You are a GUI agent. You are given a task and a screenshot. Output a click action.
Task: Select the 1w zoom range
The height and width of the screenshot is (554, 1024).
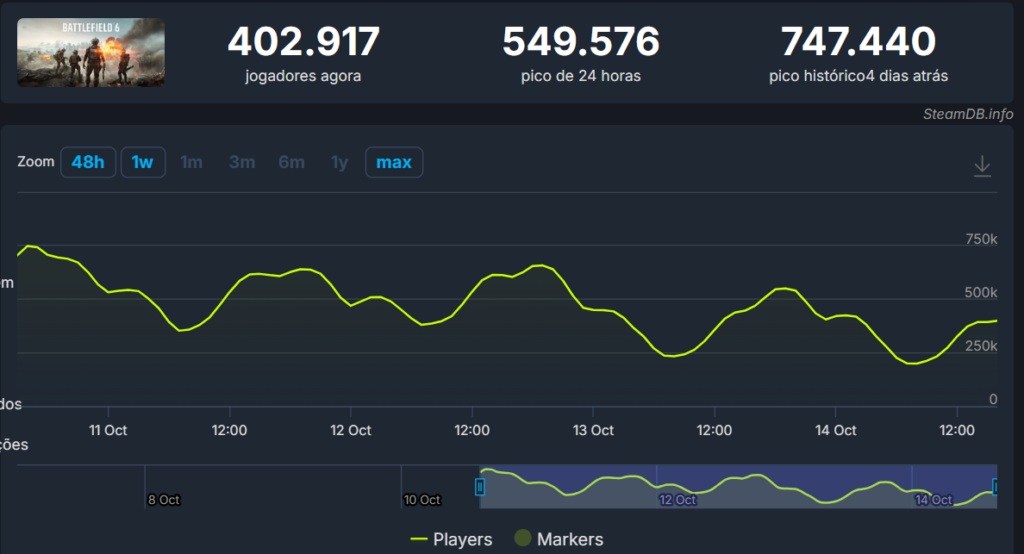[143, 162]
